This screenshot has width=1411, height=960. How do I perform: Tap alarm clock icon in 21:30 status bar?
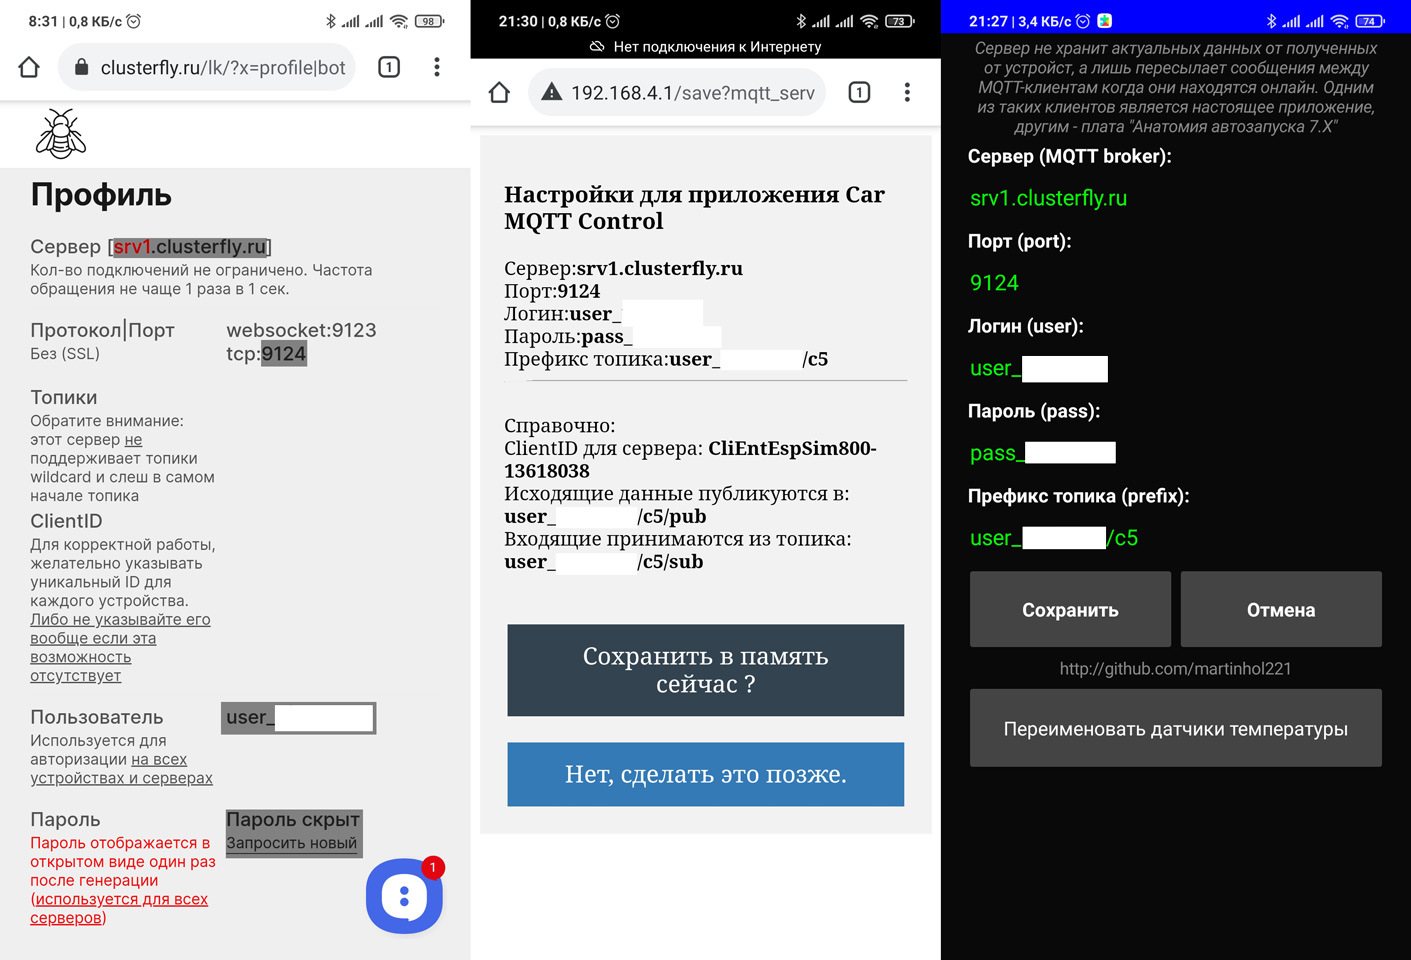(613, 21)
